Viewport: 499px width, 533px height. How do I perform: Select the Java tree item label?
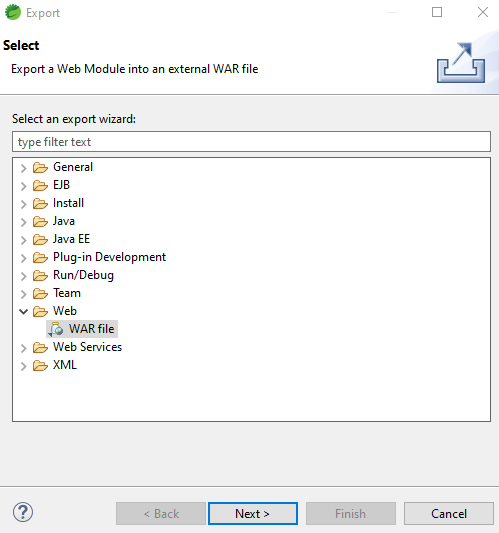[x=64, y=221]
